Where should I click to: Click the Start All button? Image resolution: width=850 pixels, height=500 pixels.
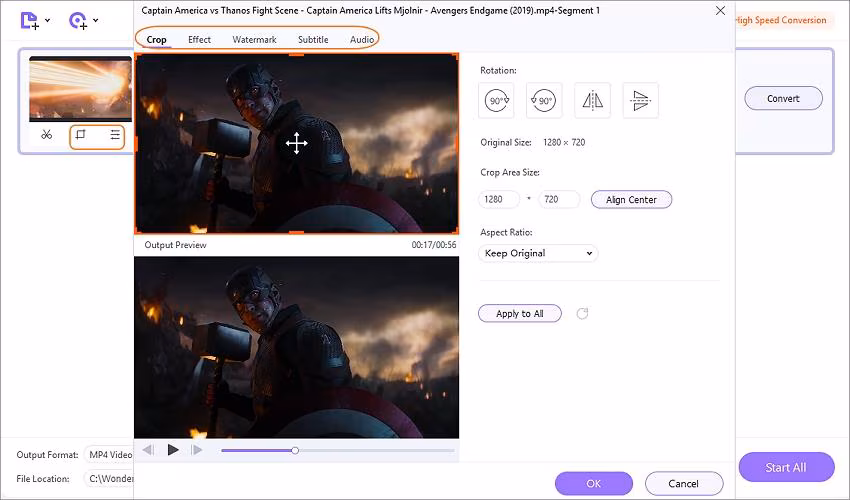point(786,467)
